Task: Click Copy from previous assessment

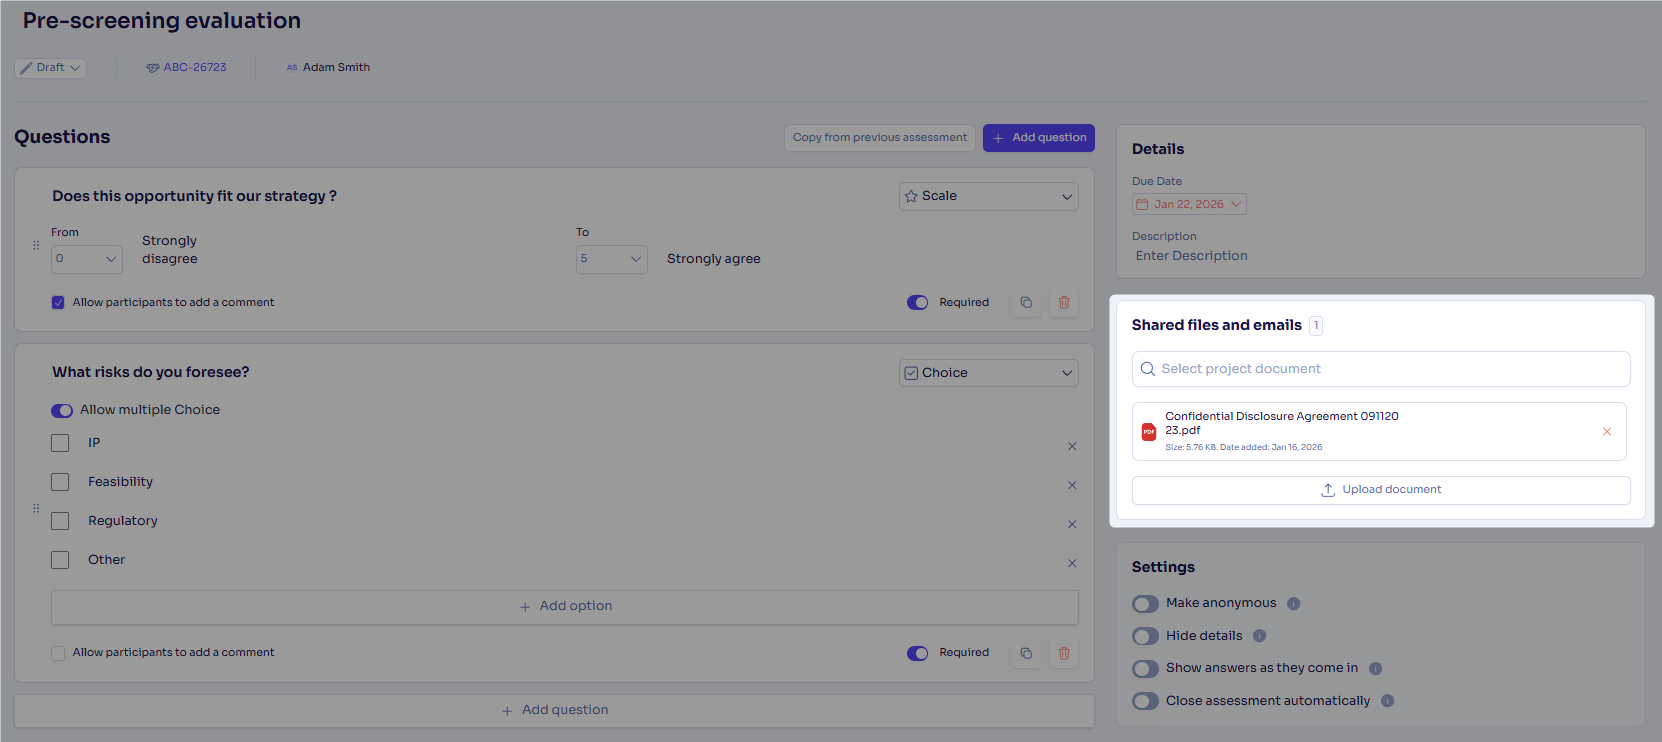Action: click(x=880, y=138)
